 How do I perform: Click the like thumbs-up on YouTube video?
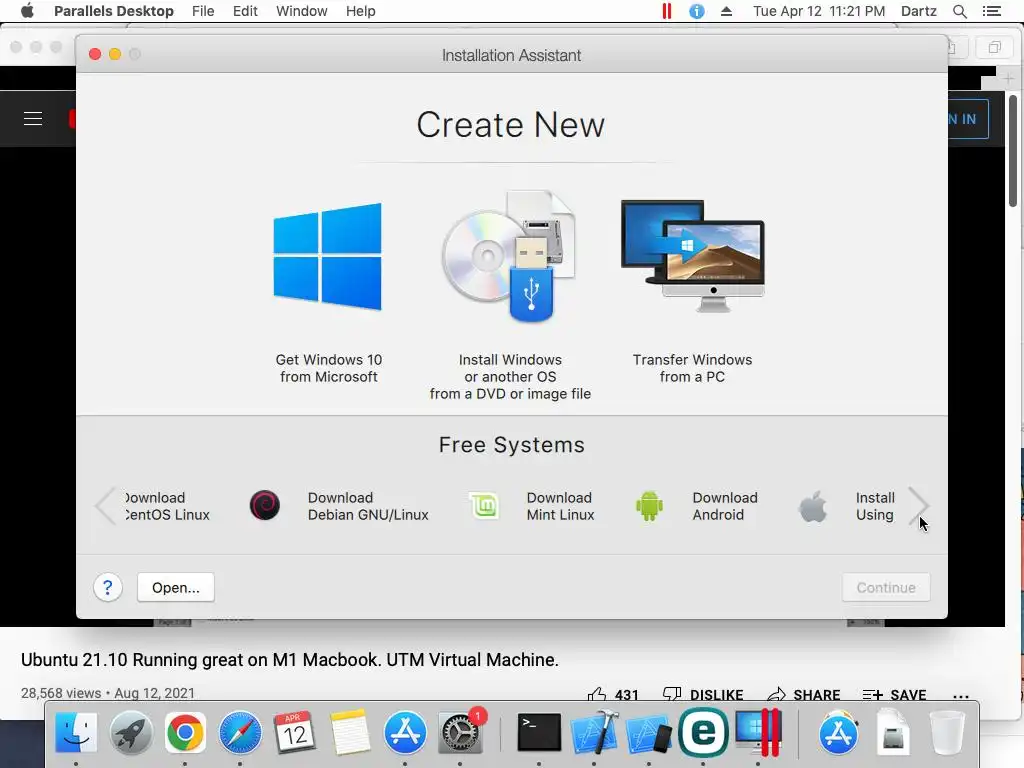coord(597,694)
